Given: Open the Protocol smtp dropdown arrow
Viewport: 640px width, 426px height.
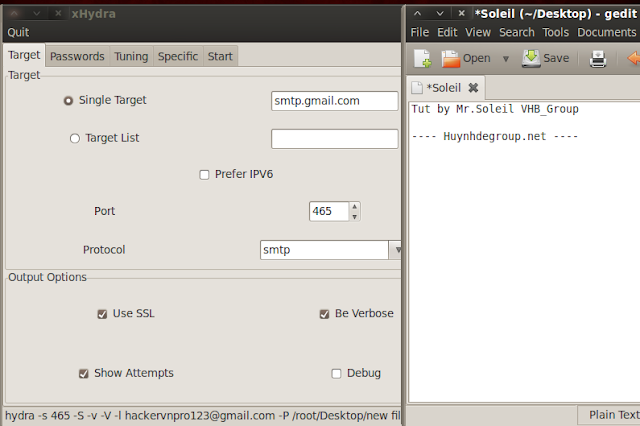Looking at the screenshot, I should 395,250.
